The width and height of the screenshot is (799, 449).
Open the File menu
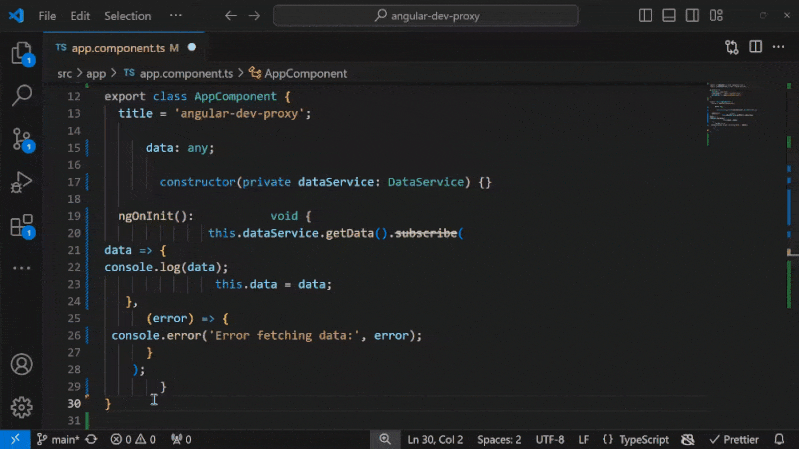coord(47,16)
